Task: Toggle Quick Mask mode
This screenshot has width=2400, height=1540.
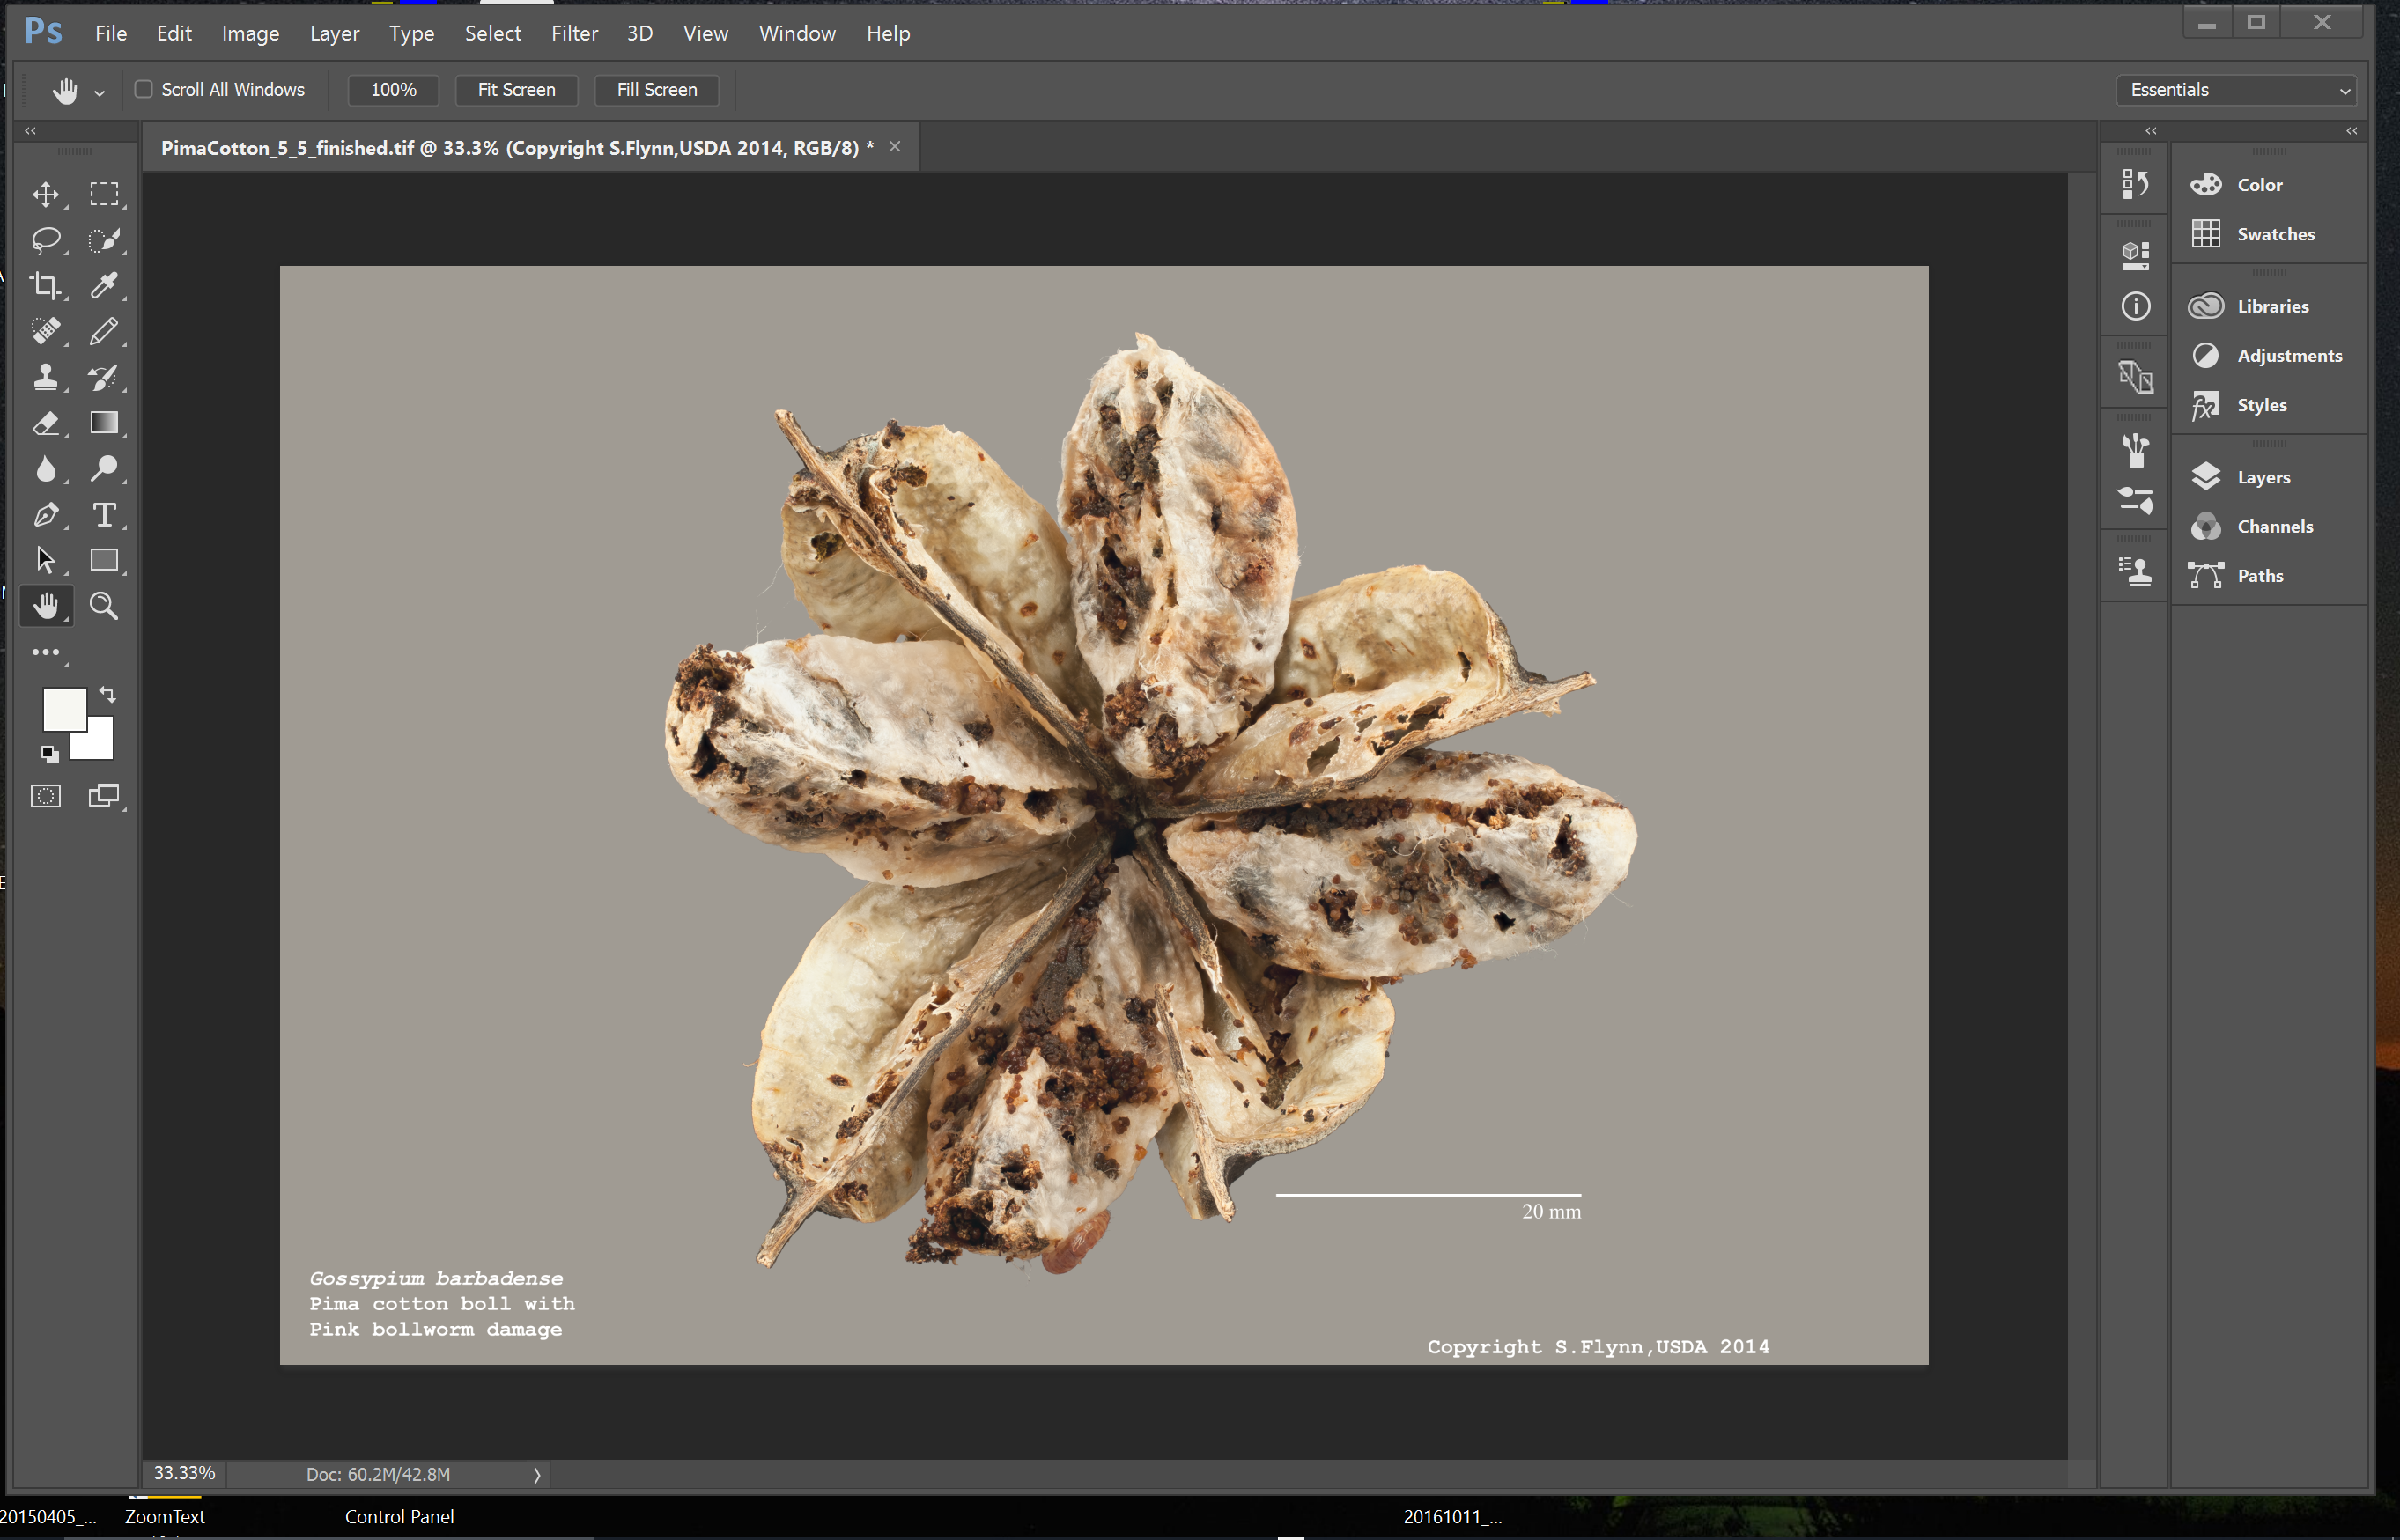Action: coord(45,795)
